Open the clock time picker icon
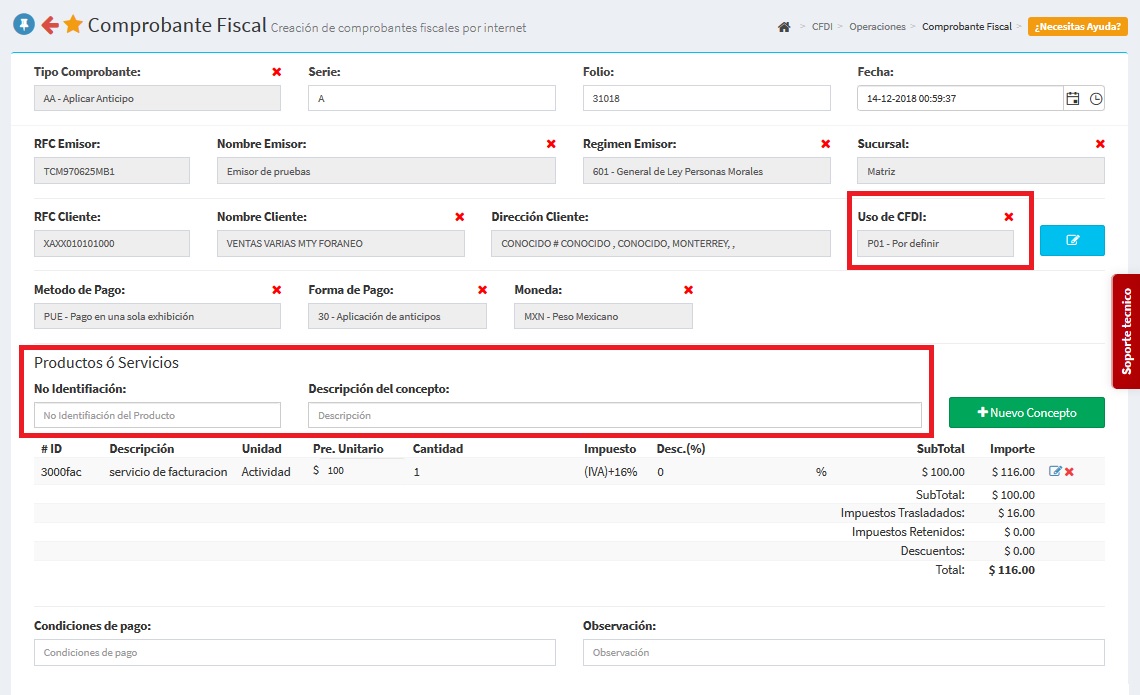Screen dimensions: 1140x695 coord(1096,99)
